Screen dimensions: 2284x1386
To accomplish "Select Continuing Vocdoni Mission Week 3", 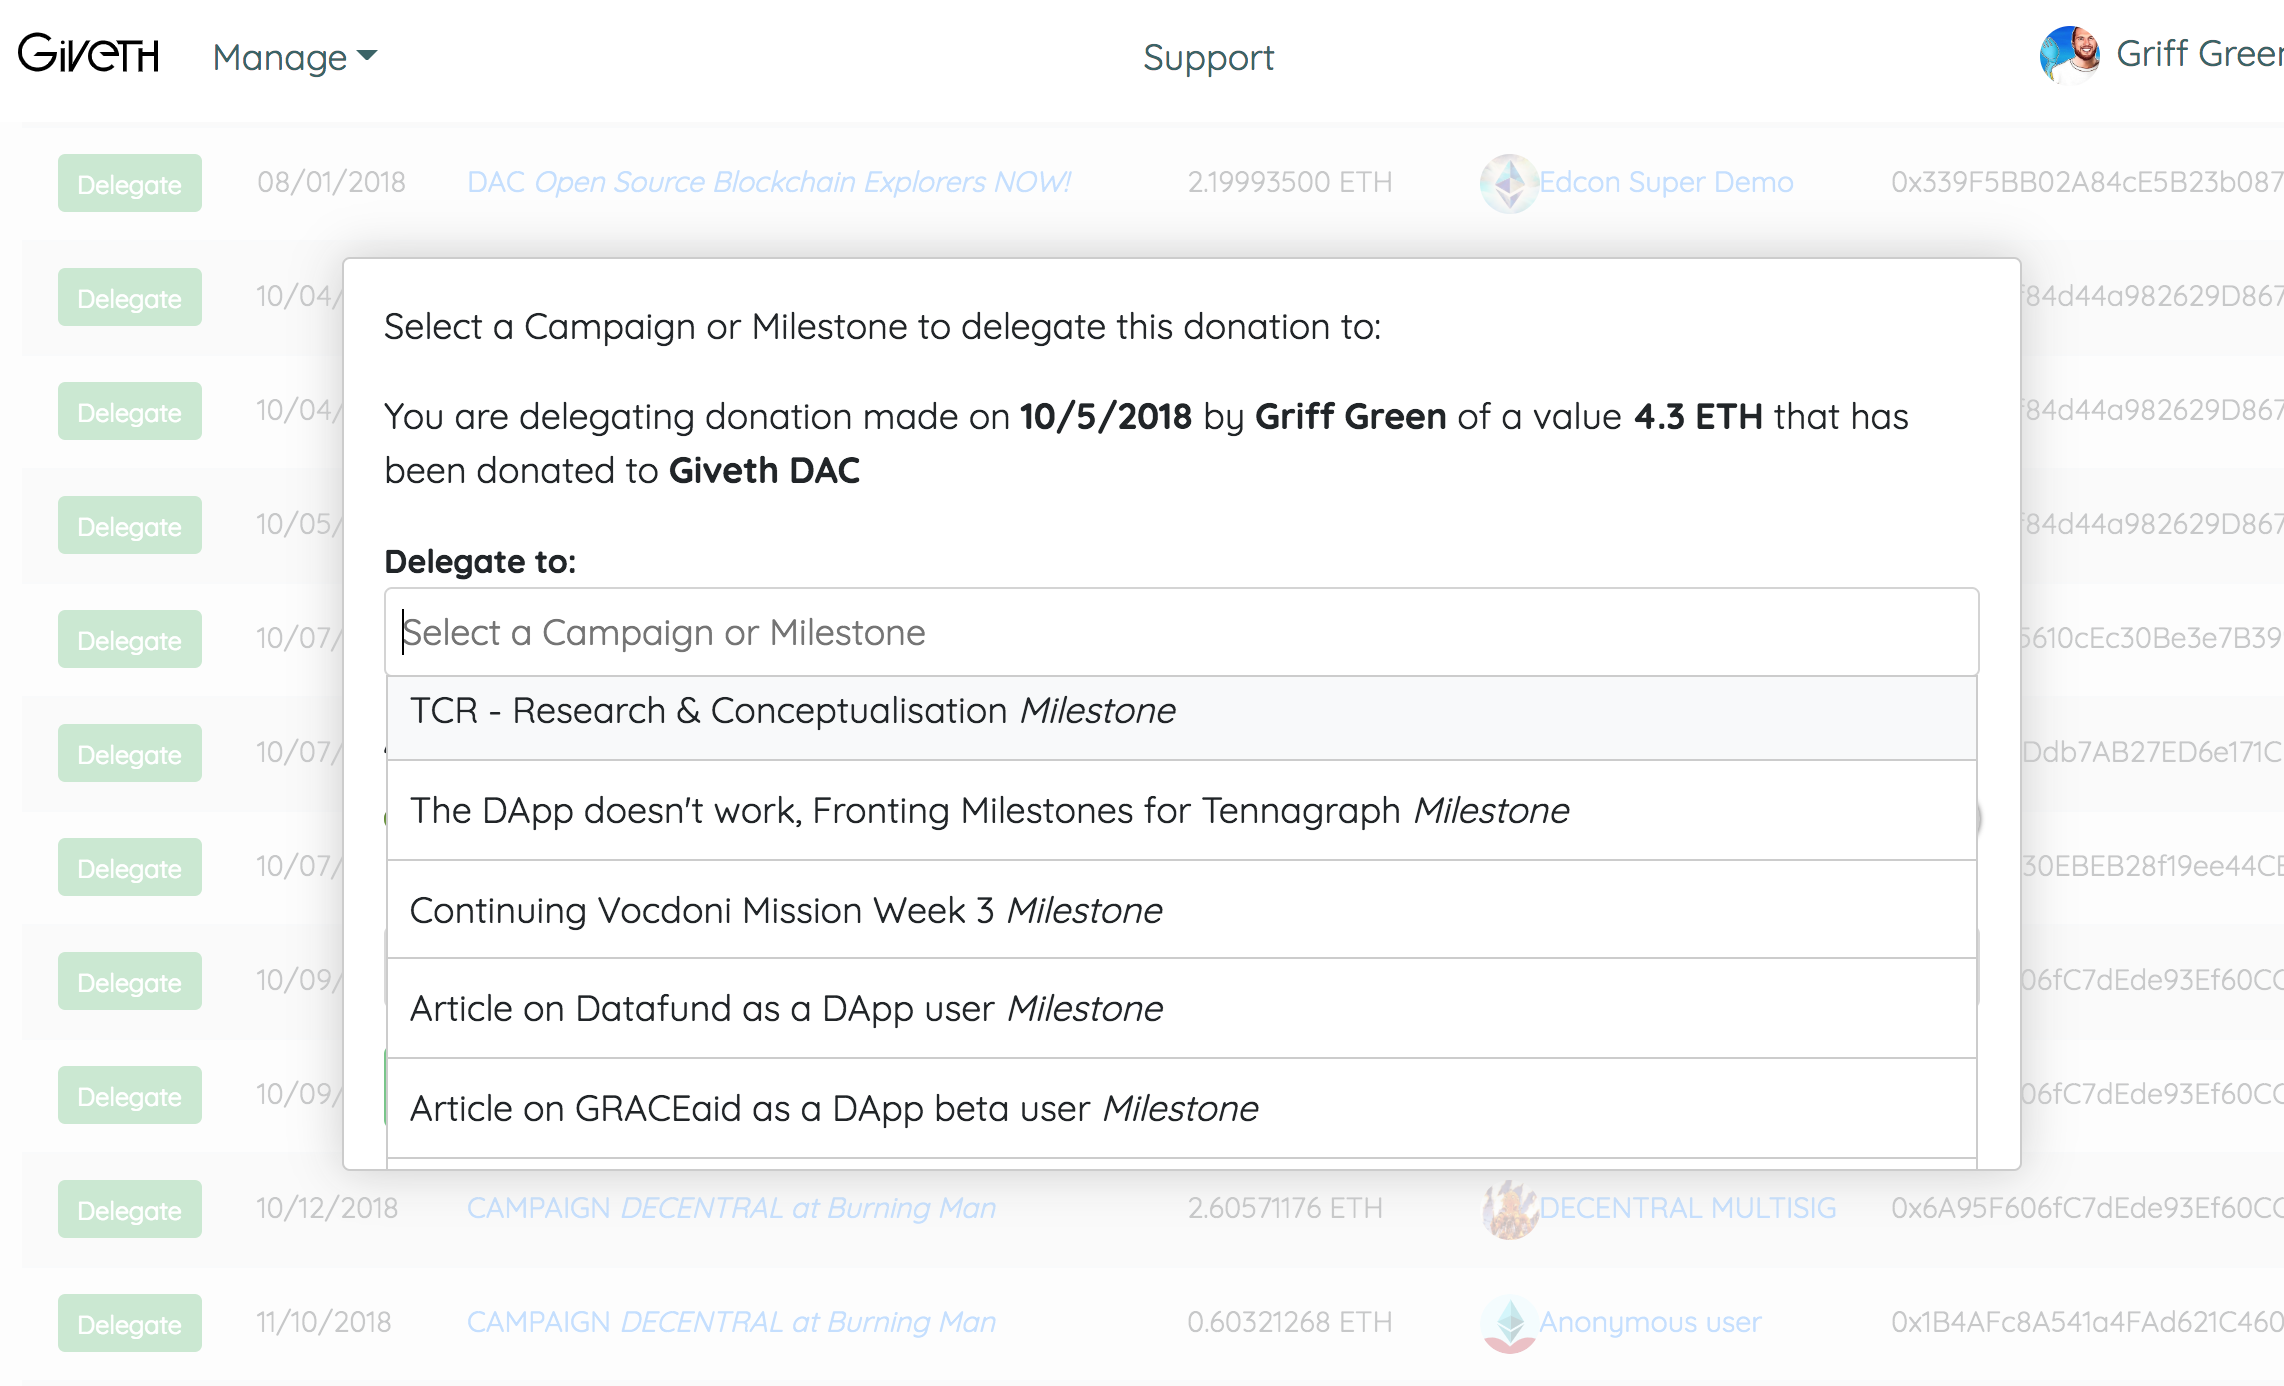I will [1181, 910].
